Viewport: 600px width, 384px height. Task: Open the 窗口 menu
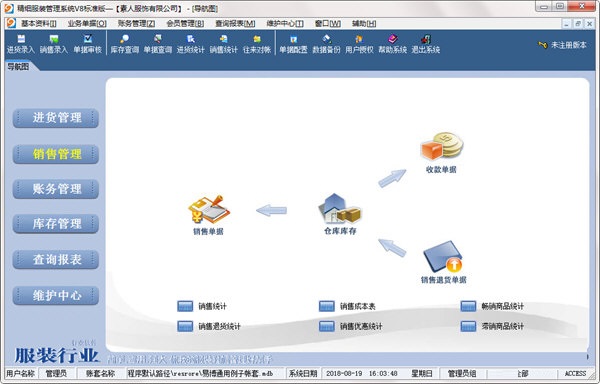[x=328, y=24]
